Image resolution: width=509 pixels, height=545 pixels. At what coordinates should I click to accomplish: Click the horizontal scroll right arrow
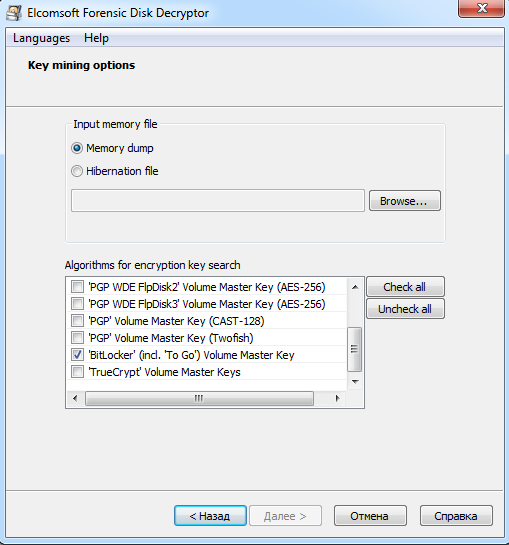337,398
